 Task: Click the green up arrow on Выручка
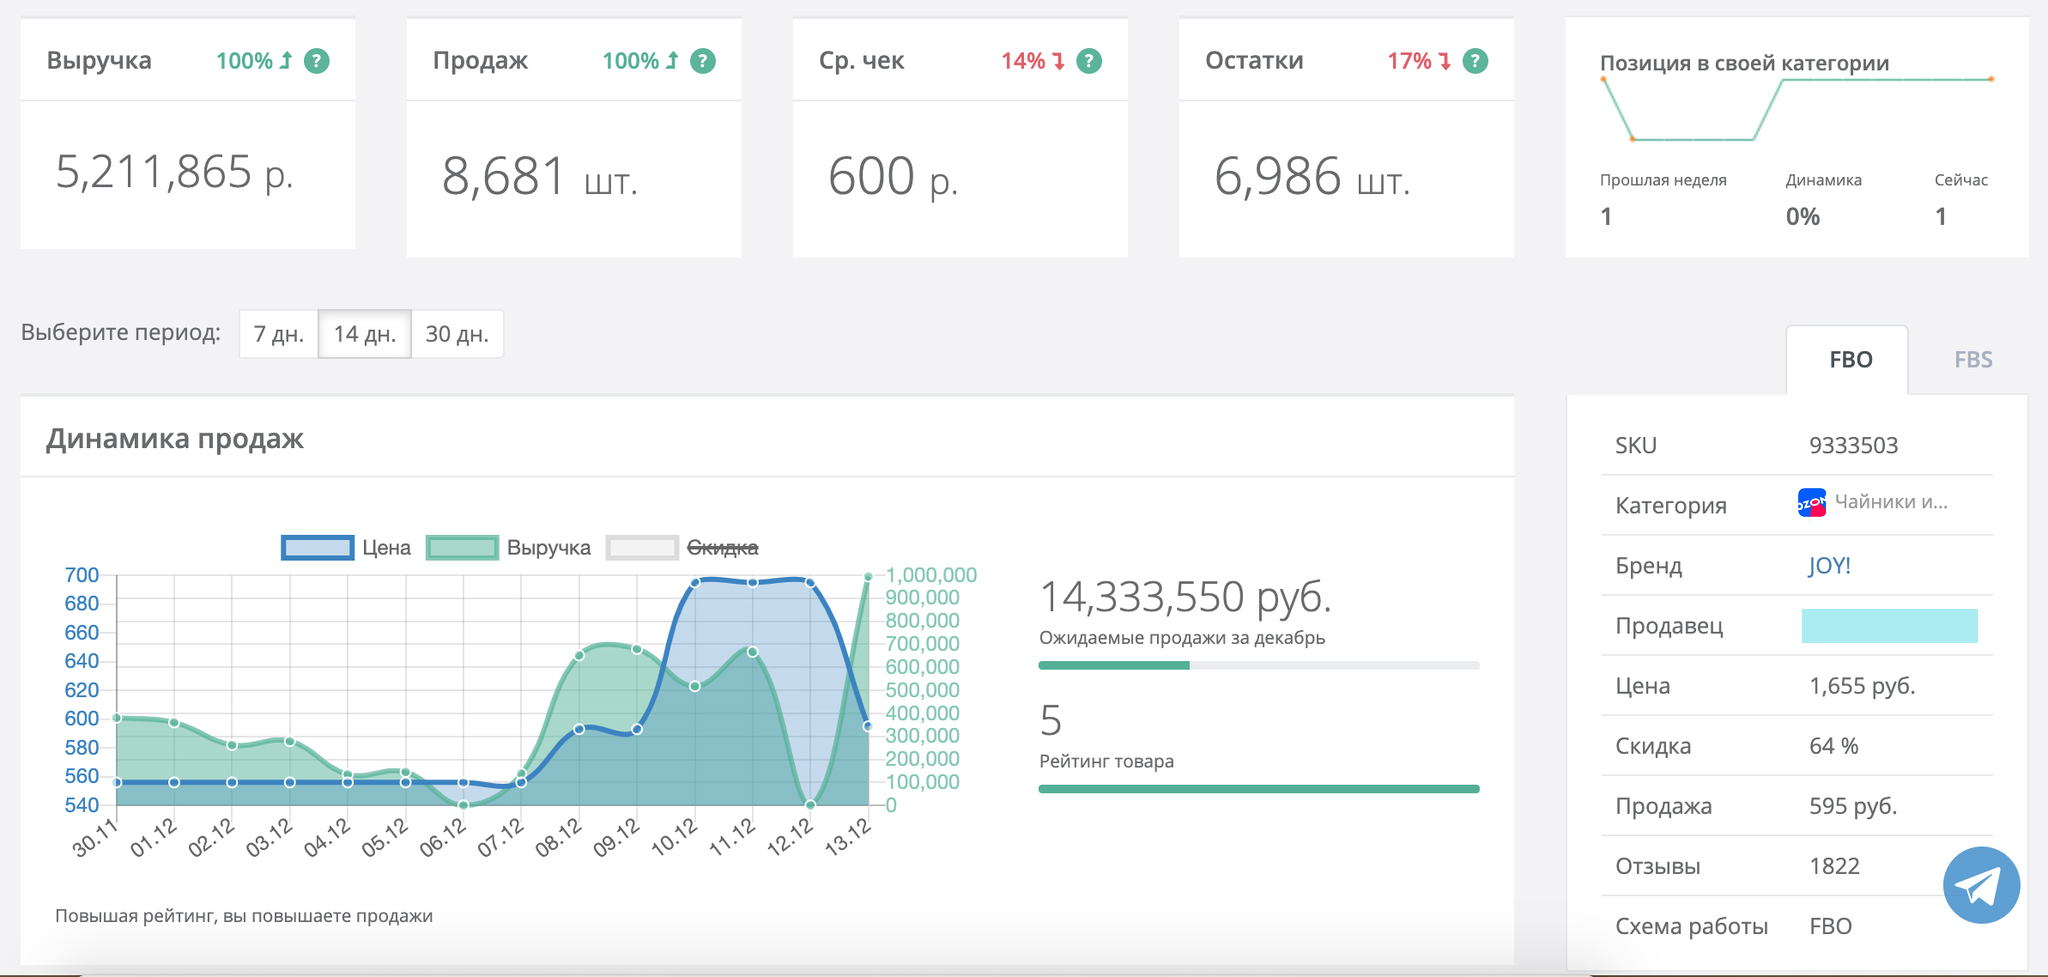click(x=286, y=61)
